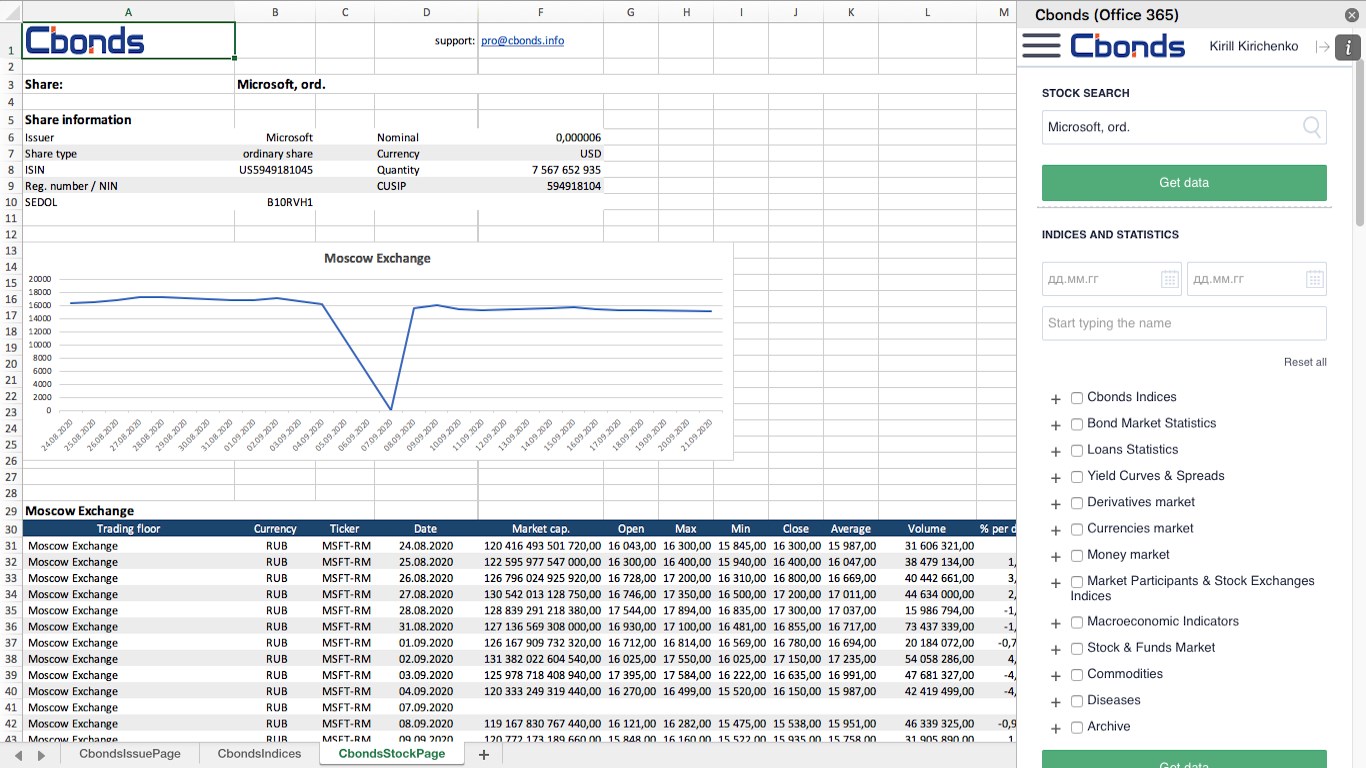Expand the Loans Statistics group

(x=1056, y=451)
